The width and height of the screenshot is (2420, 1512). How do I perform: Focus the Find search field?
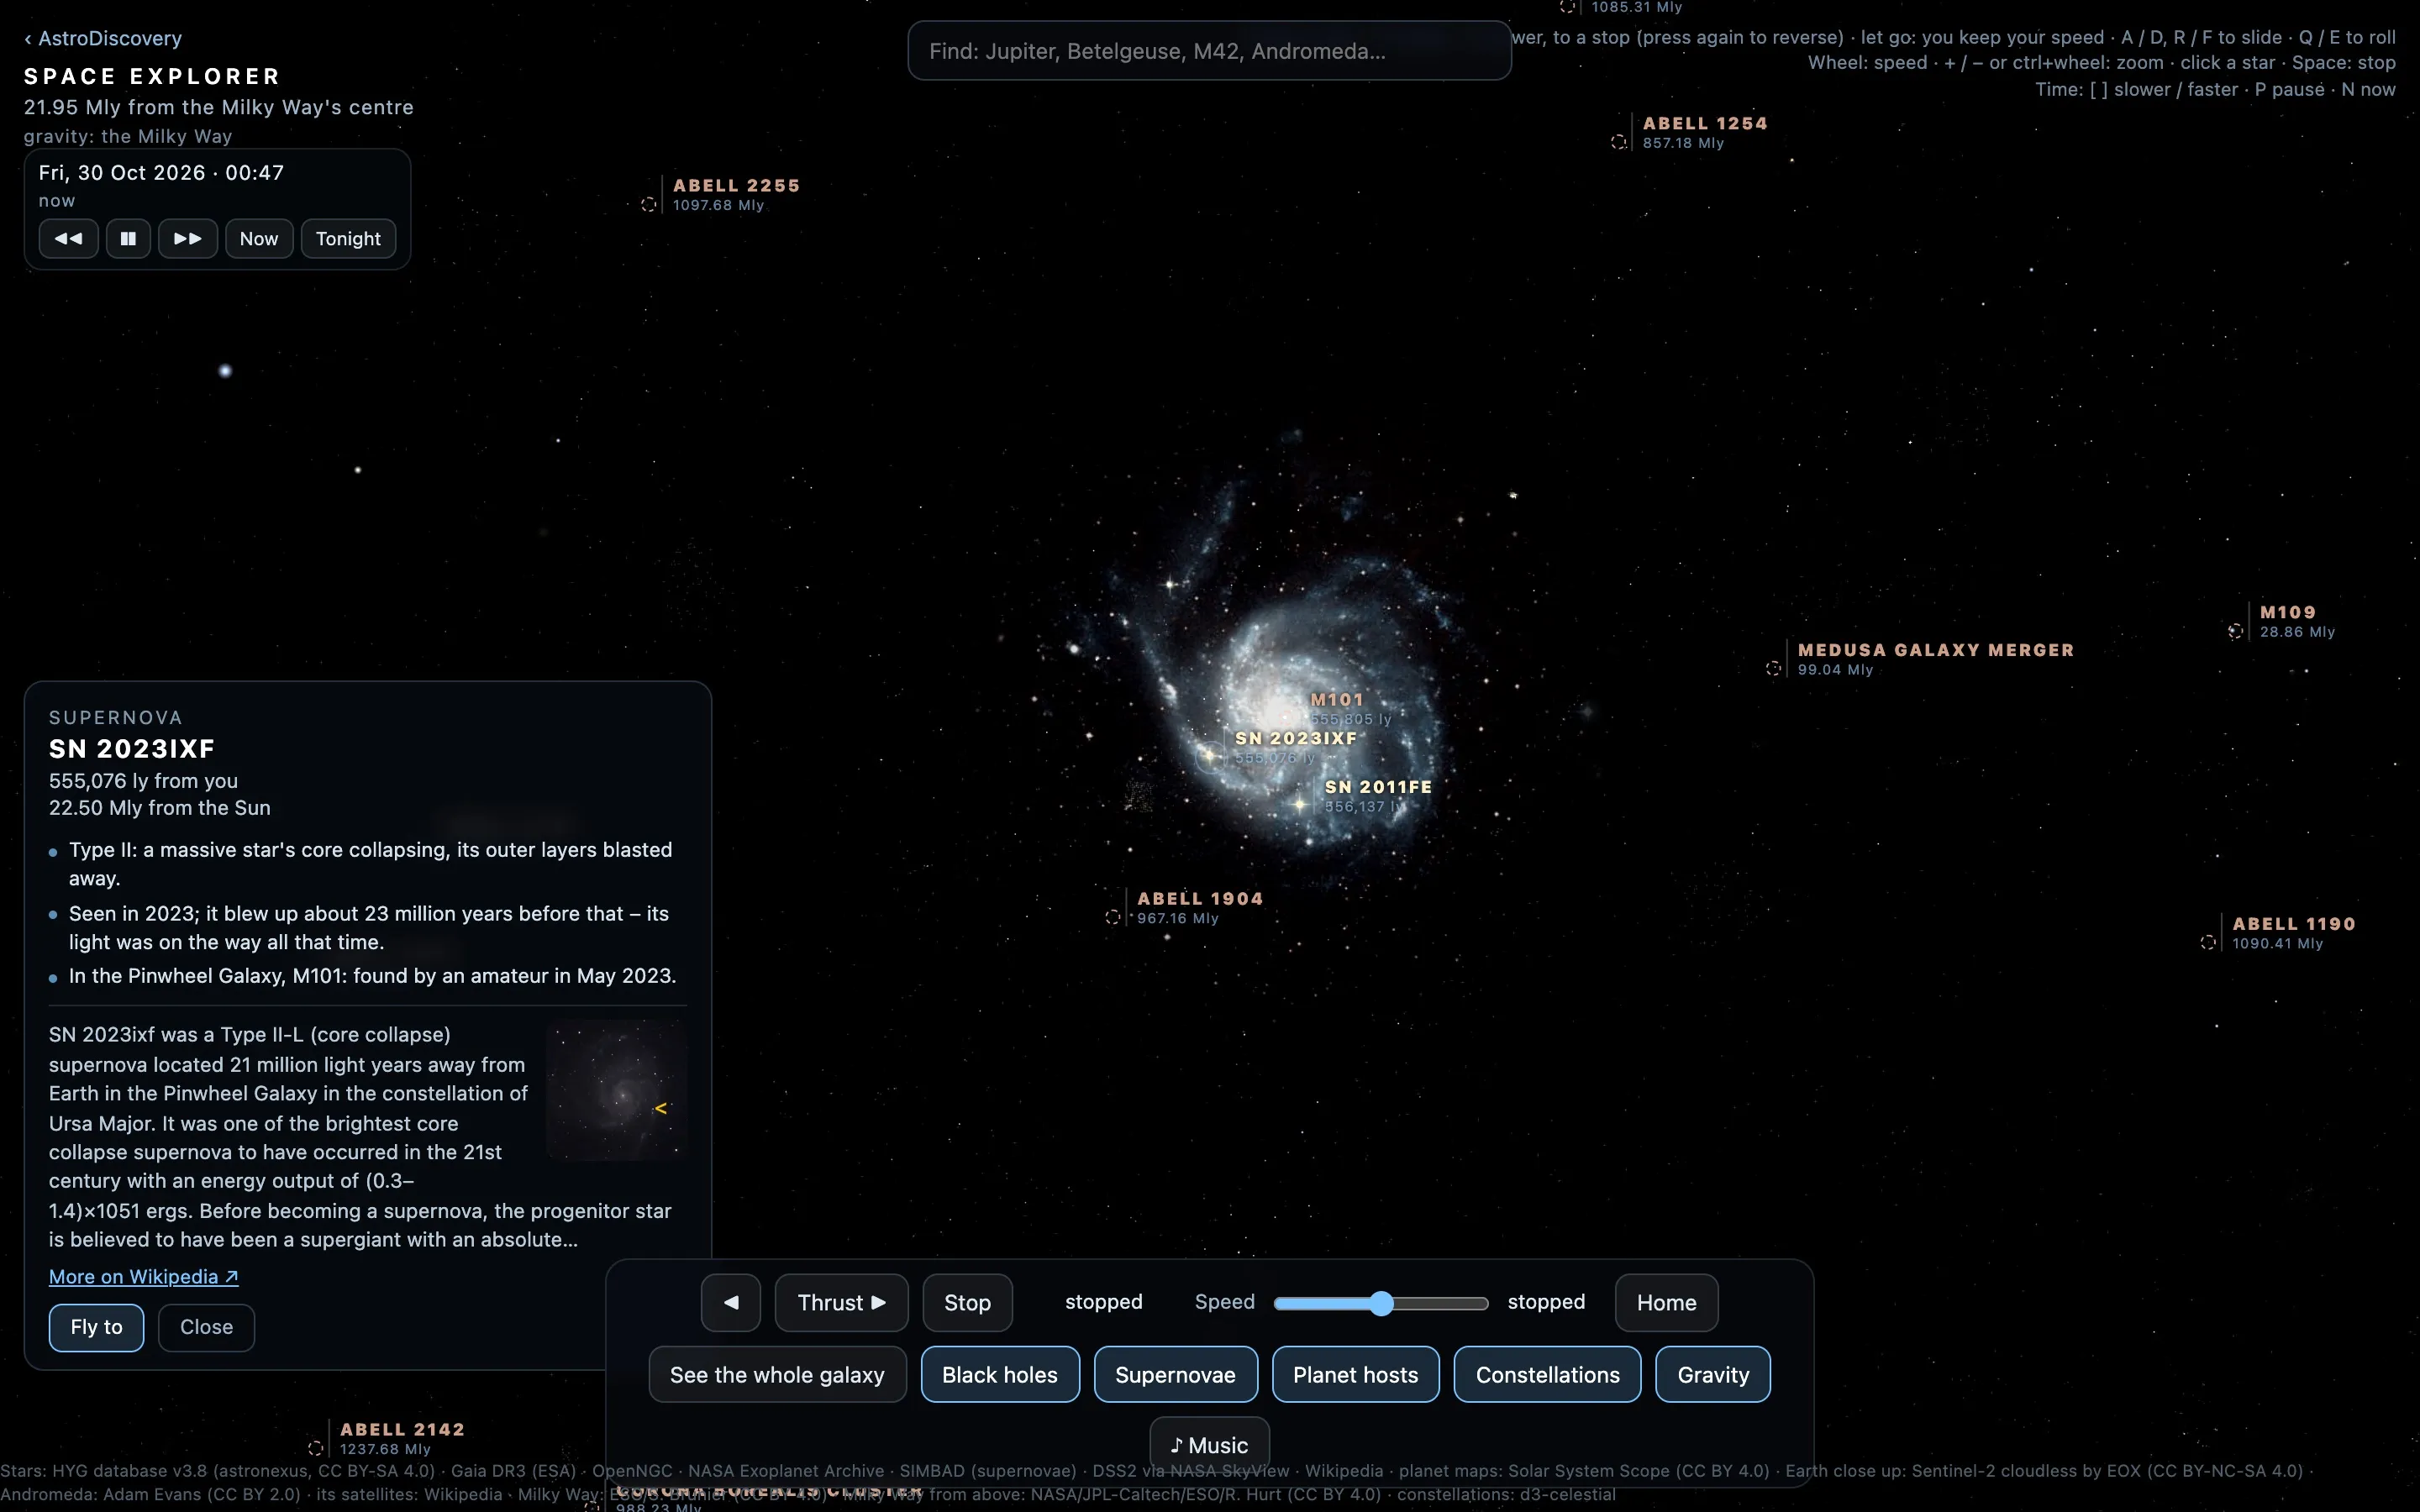coord(1209,51)
